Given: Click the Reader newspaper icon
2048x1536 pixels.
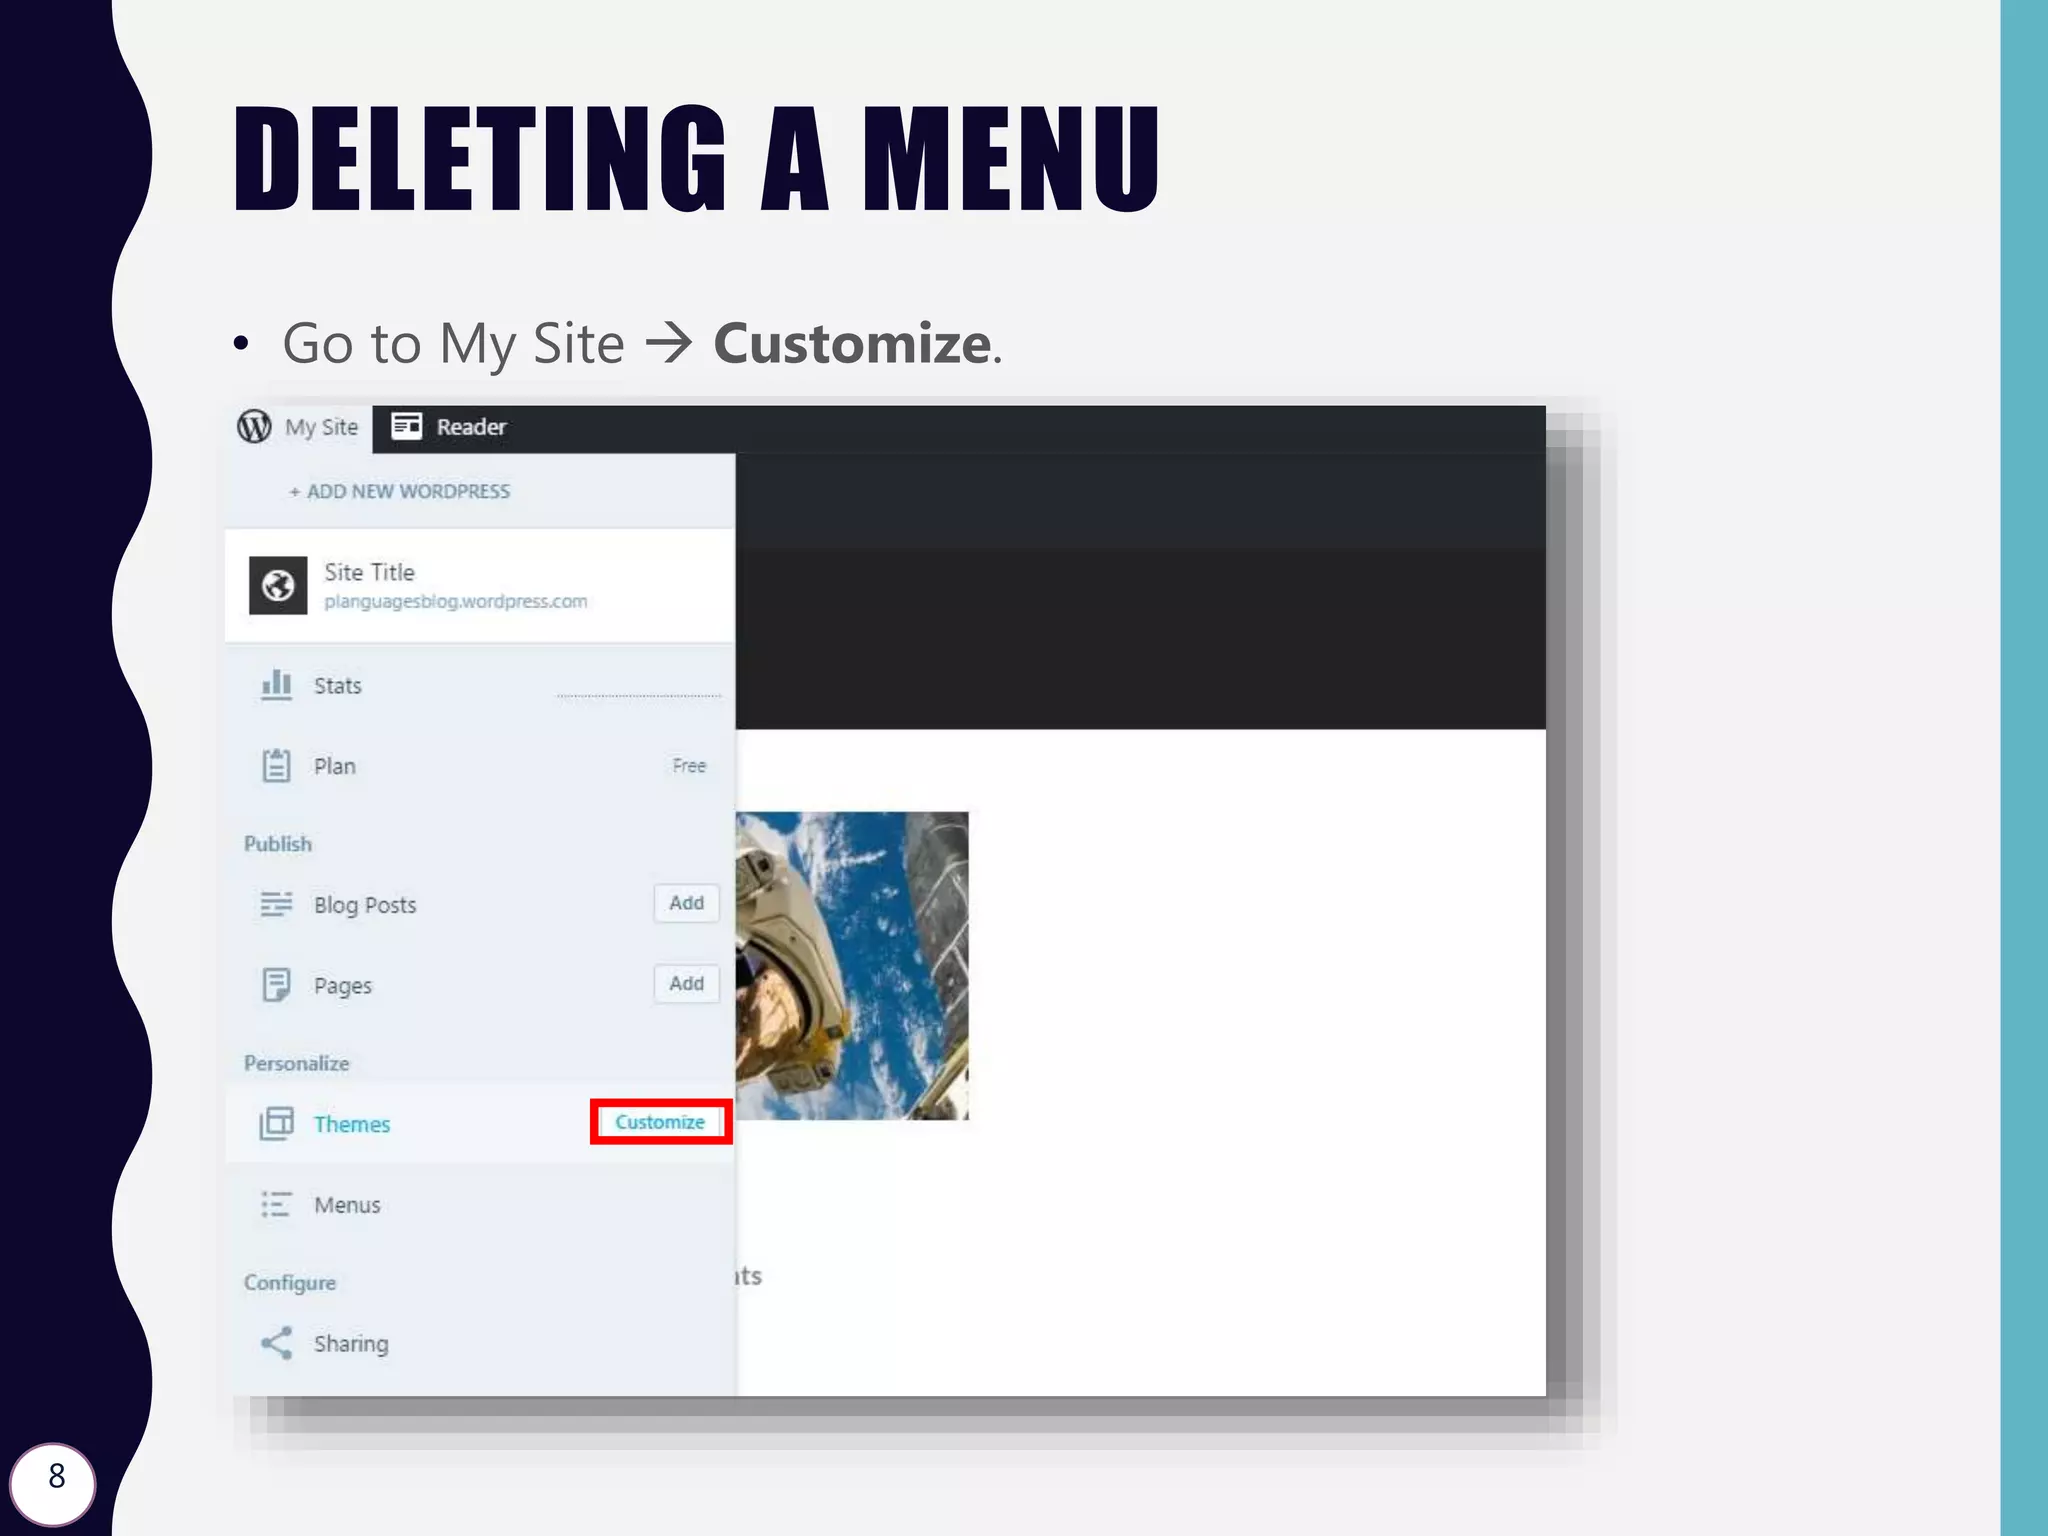Looking at the screenshot, I should (406, 426).
